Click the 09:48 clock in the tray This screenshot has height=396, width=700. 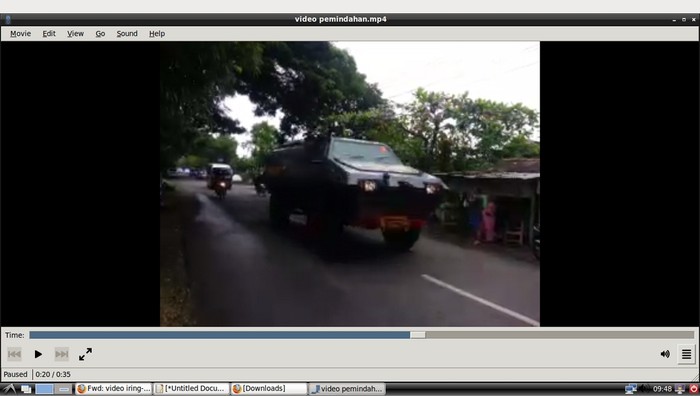pos(662,389)
